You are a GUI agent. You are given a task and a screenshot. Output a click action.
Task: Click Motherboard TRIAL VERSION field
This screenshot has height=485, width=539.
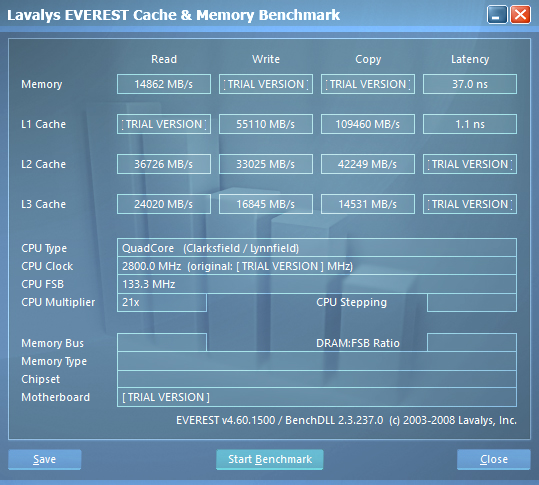point(317,397)
